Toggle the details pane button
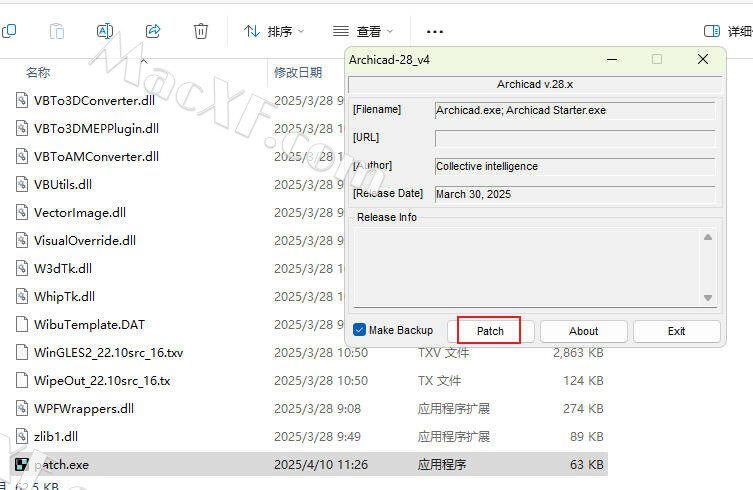The image size is (753, 490). tap(712, 31)
